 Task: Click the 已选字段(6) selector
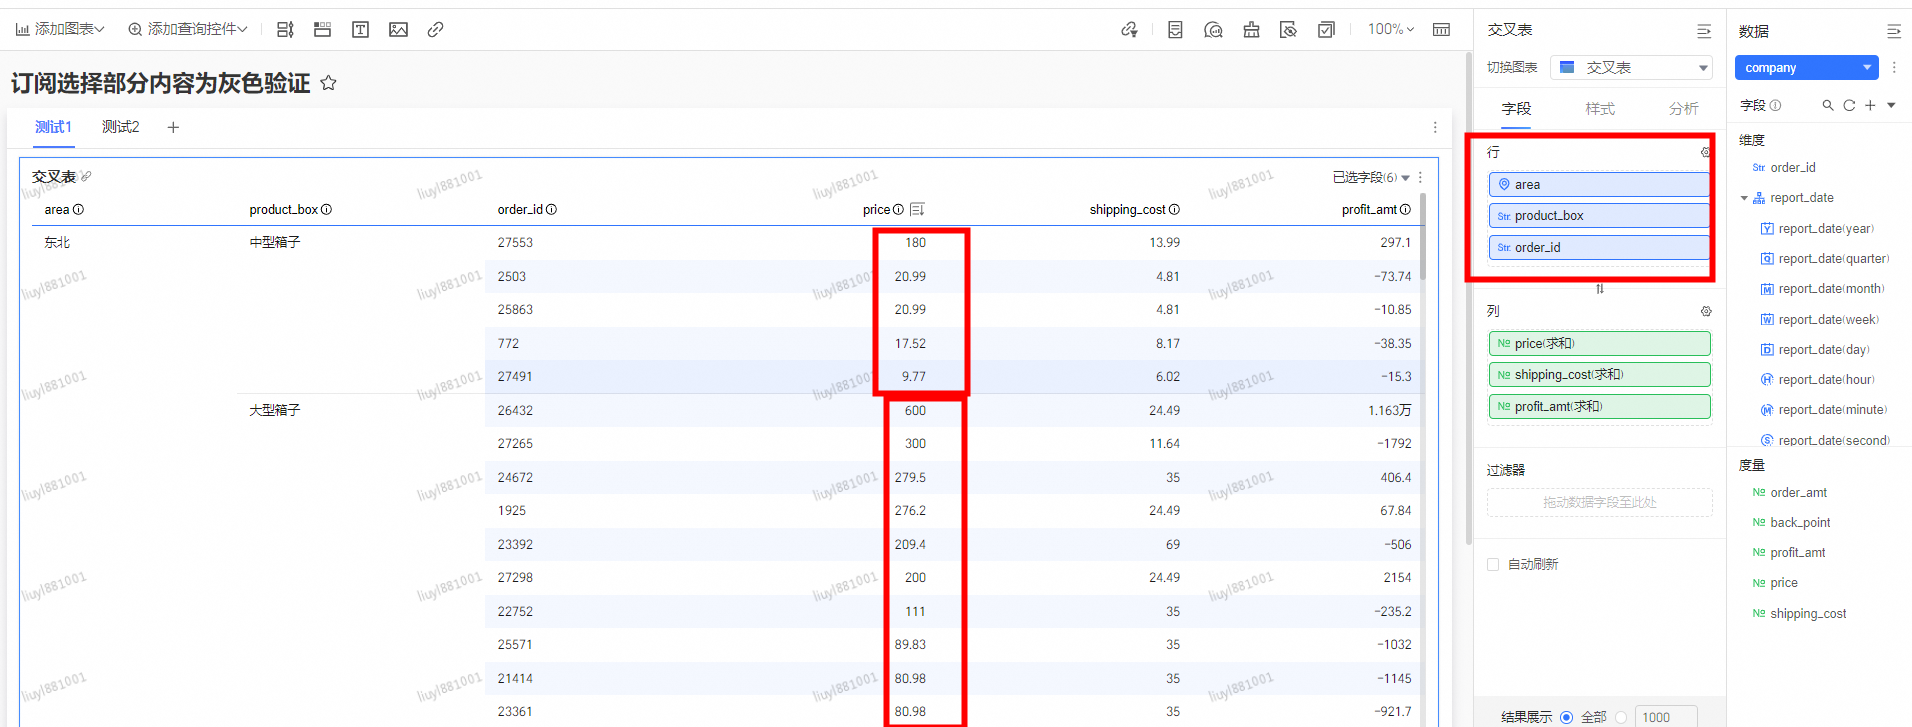(1370, 177)
